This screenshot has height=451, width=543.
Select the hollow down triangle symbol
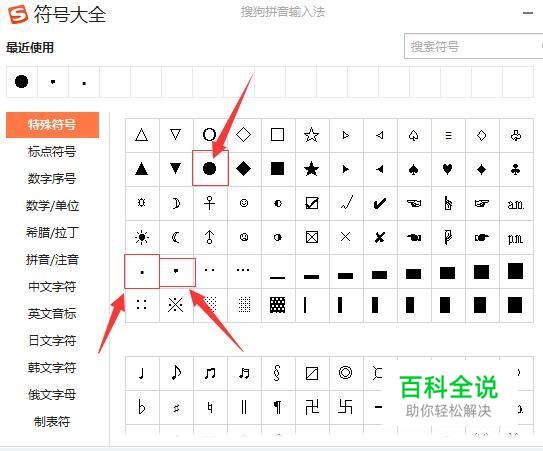(x=176, y=135)
